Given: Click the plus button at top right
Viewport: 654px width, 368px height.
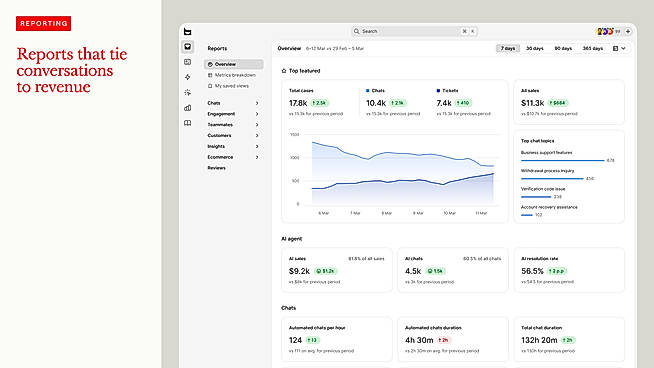Looking at the screenshot, I should tap(628, 31).
